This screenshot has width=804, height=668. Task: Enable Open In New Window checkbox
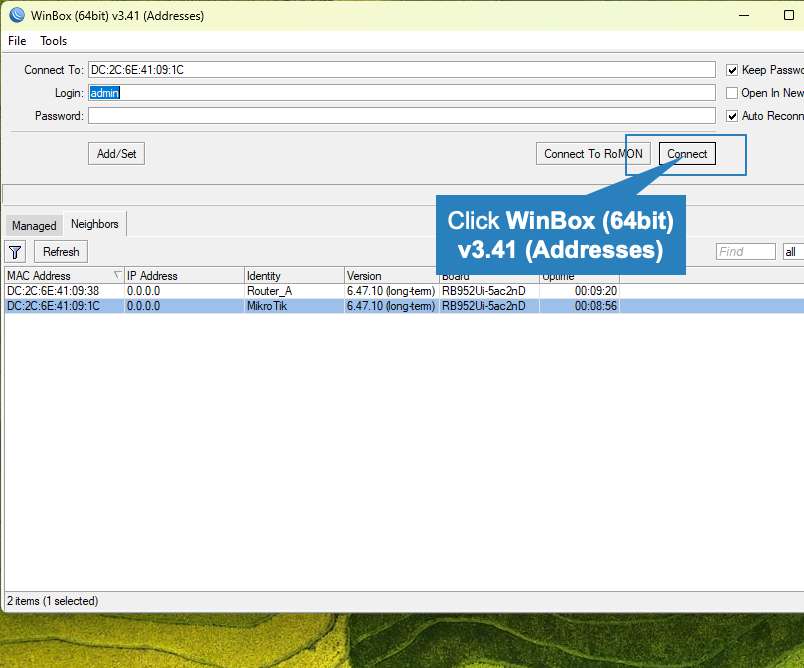click(x=732, y=93)
